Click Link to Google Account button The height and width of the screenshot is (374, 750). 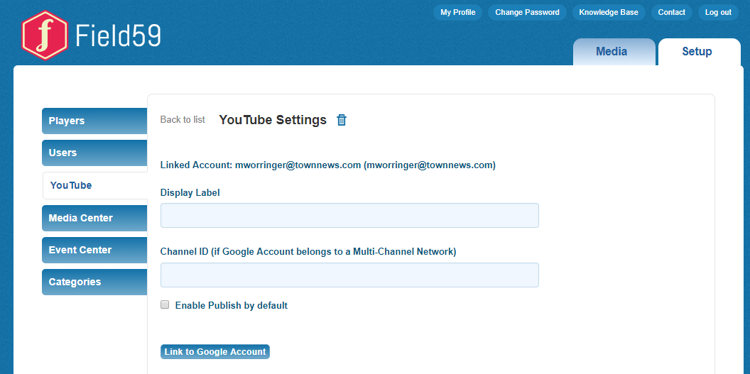click(x=215, y=352)
